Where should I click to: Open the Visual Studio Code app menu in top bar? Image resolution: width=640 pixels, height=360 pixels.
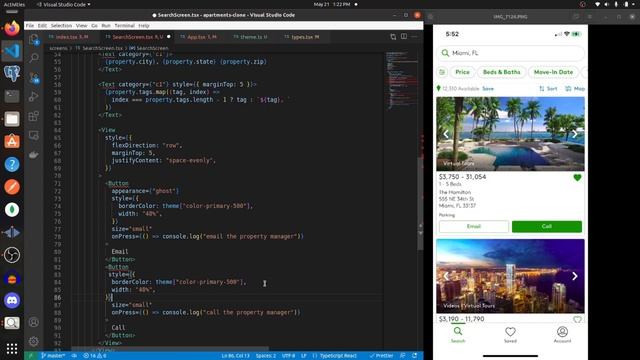pos(64,4)
